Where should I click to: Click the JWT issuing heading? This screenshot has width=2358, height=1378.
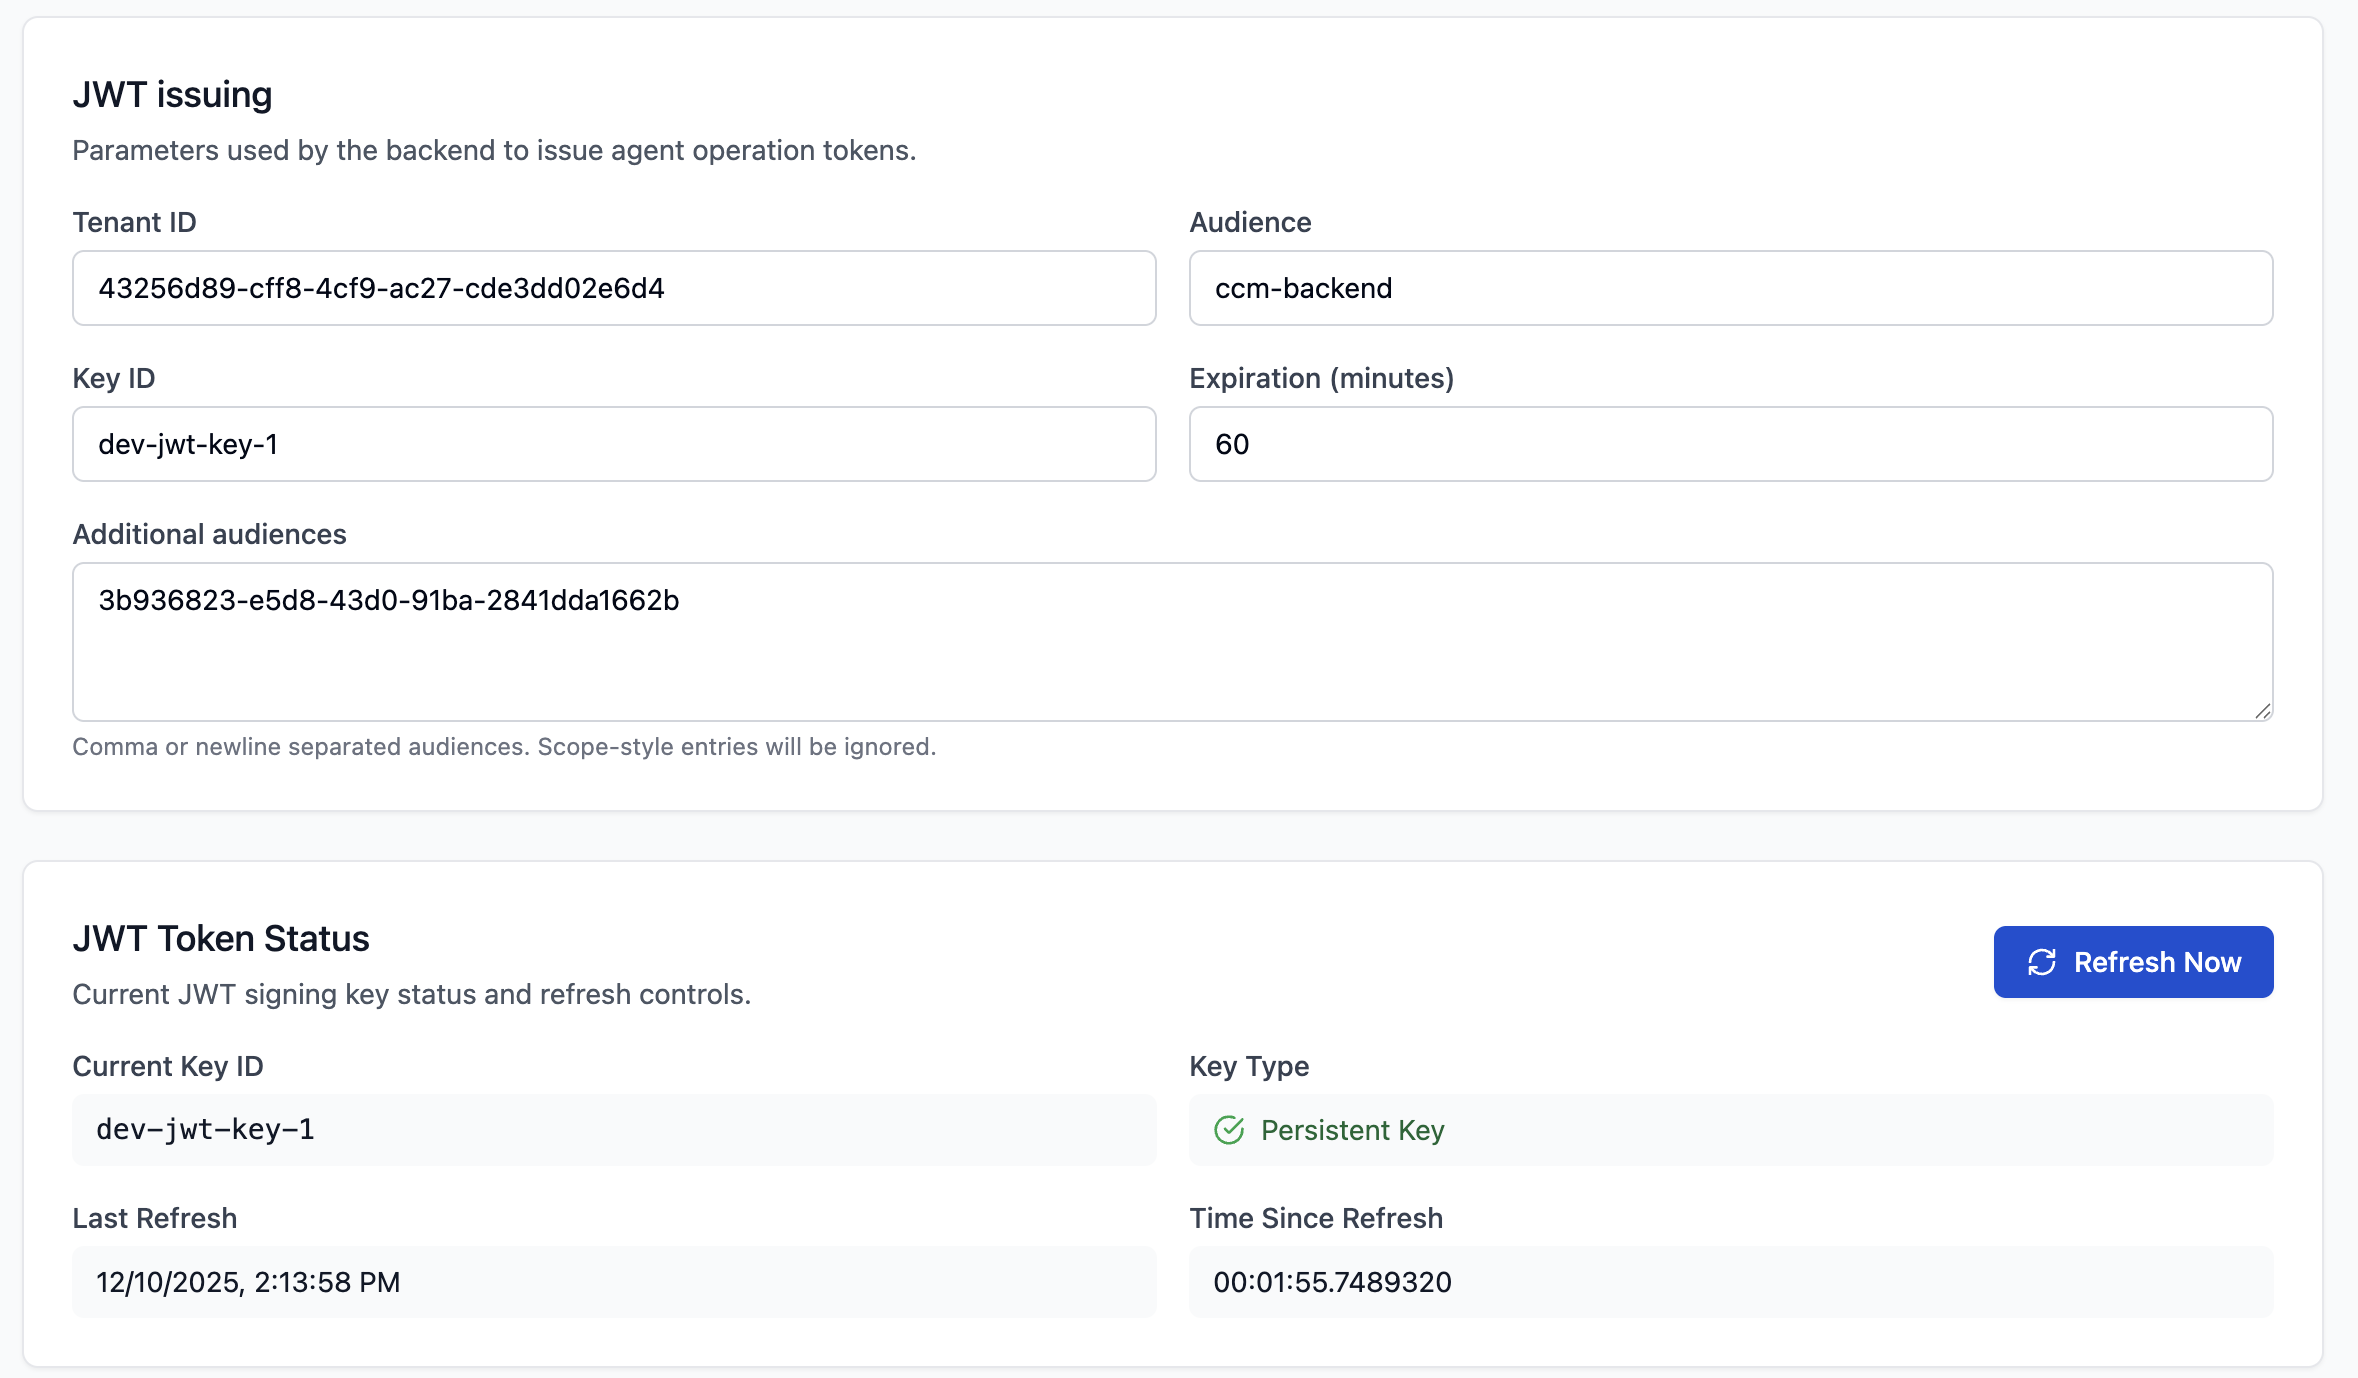[172, 95]
